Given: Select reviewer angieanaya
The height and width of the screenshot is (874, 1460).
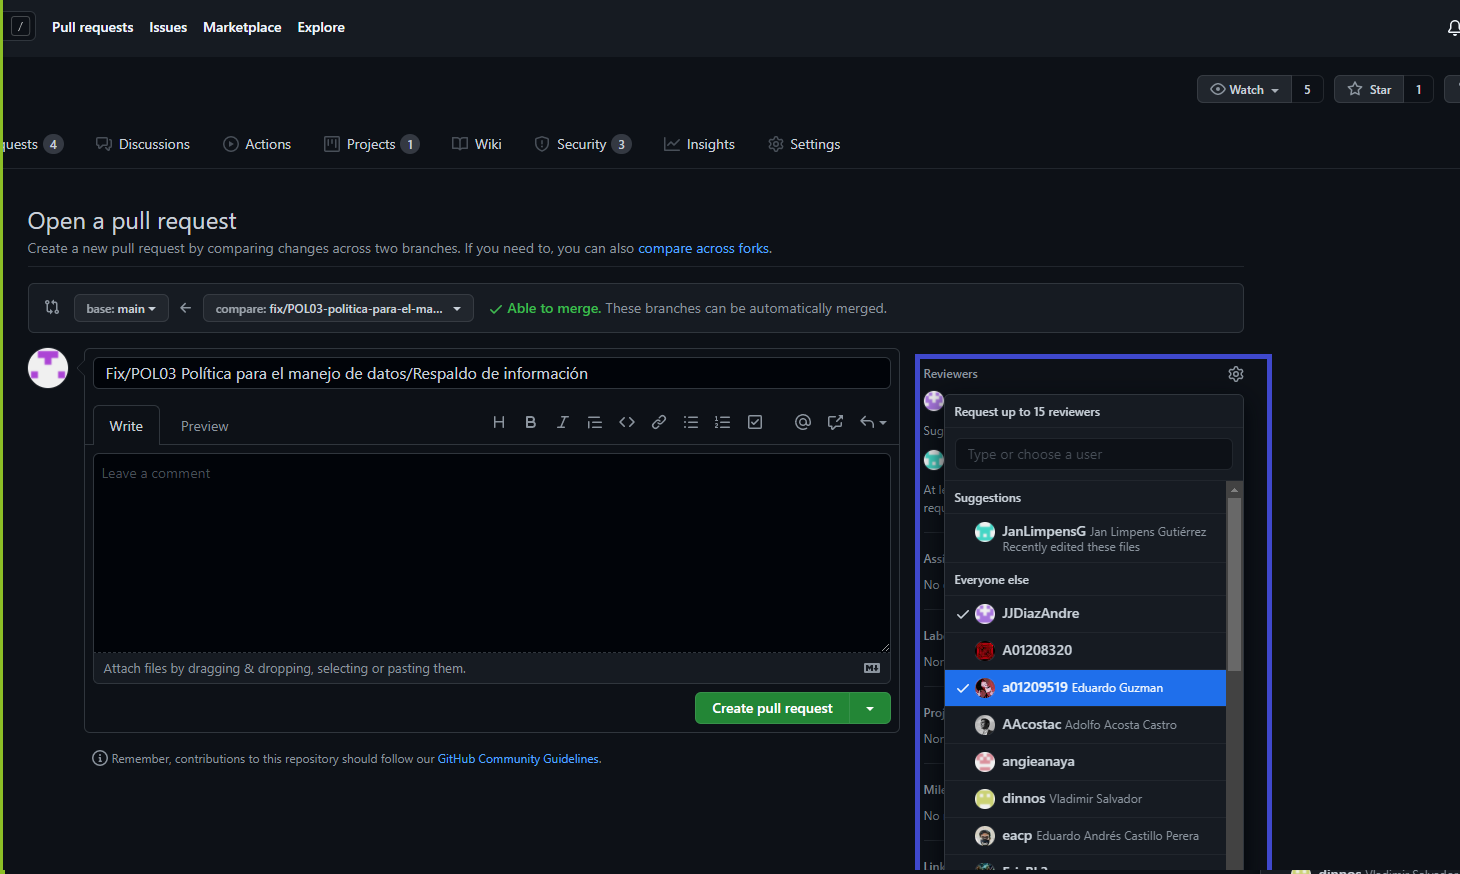Looking at the screenshot, I should 1085,762.
